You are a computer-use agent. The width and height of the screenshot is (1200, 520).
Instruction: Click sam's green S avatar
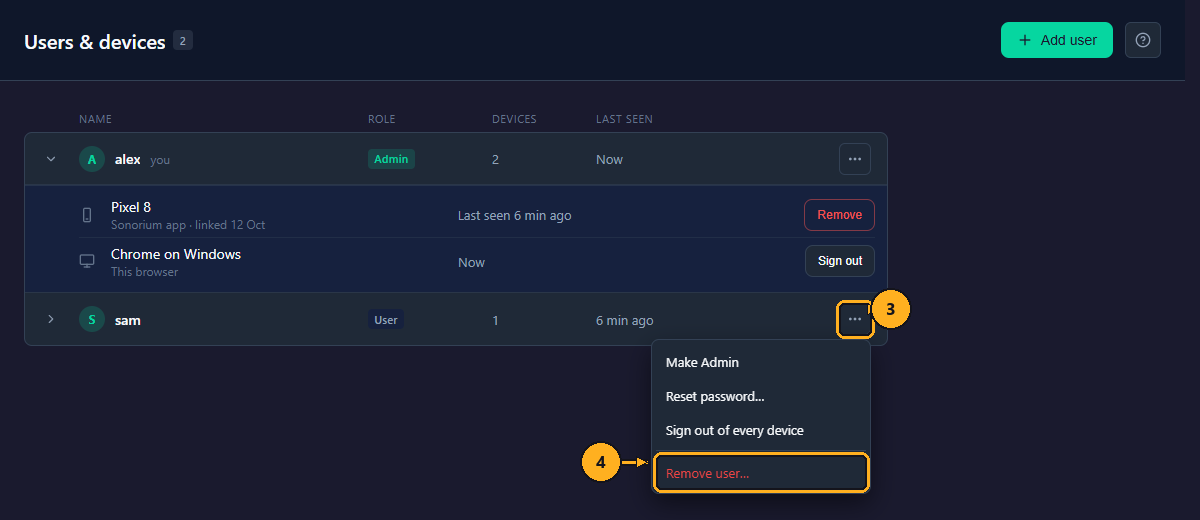(92, 320)
